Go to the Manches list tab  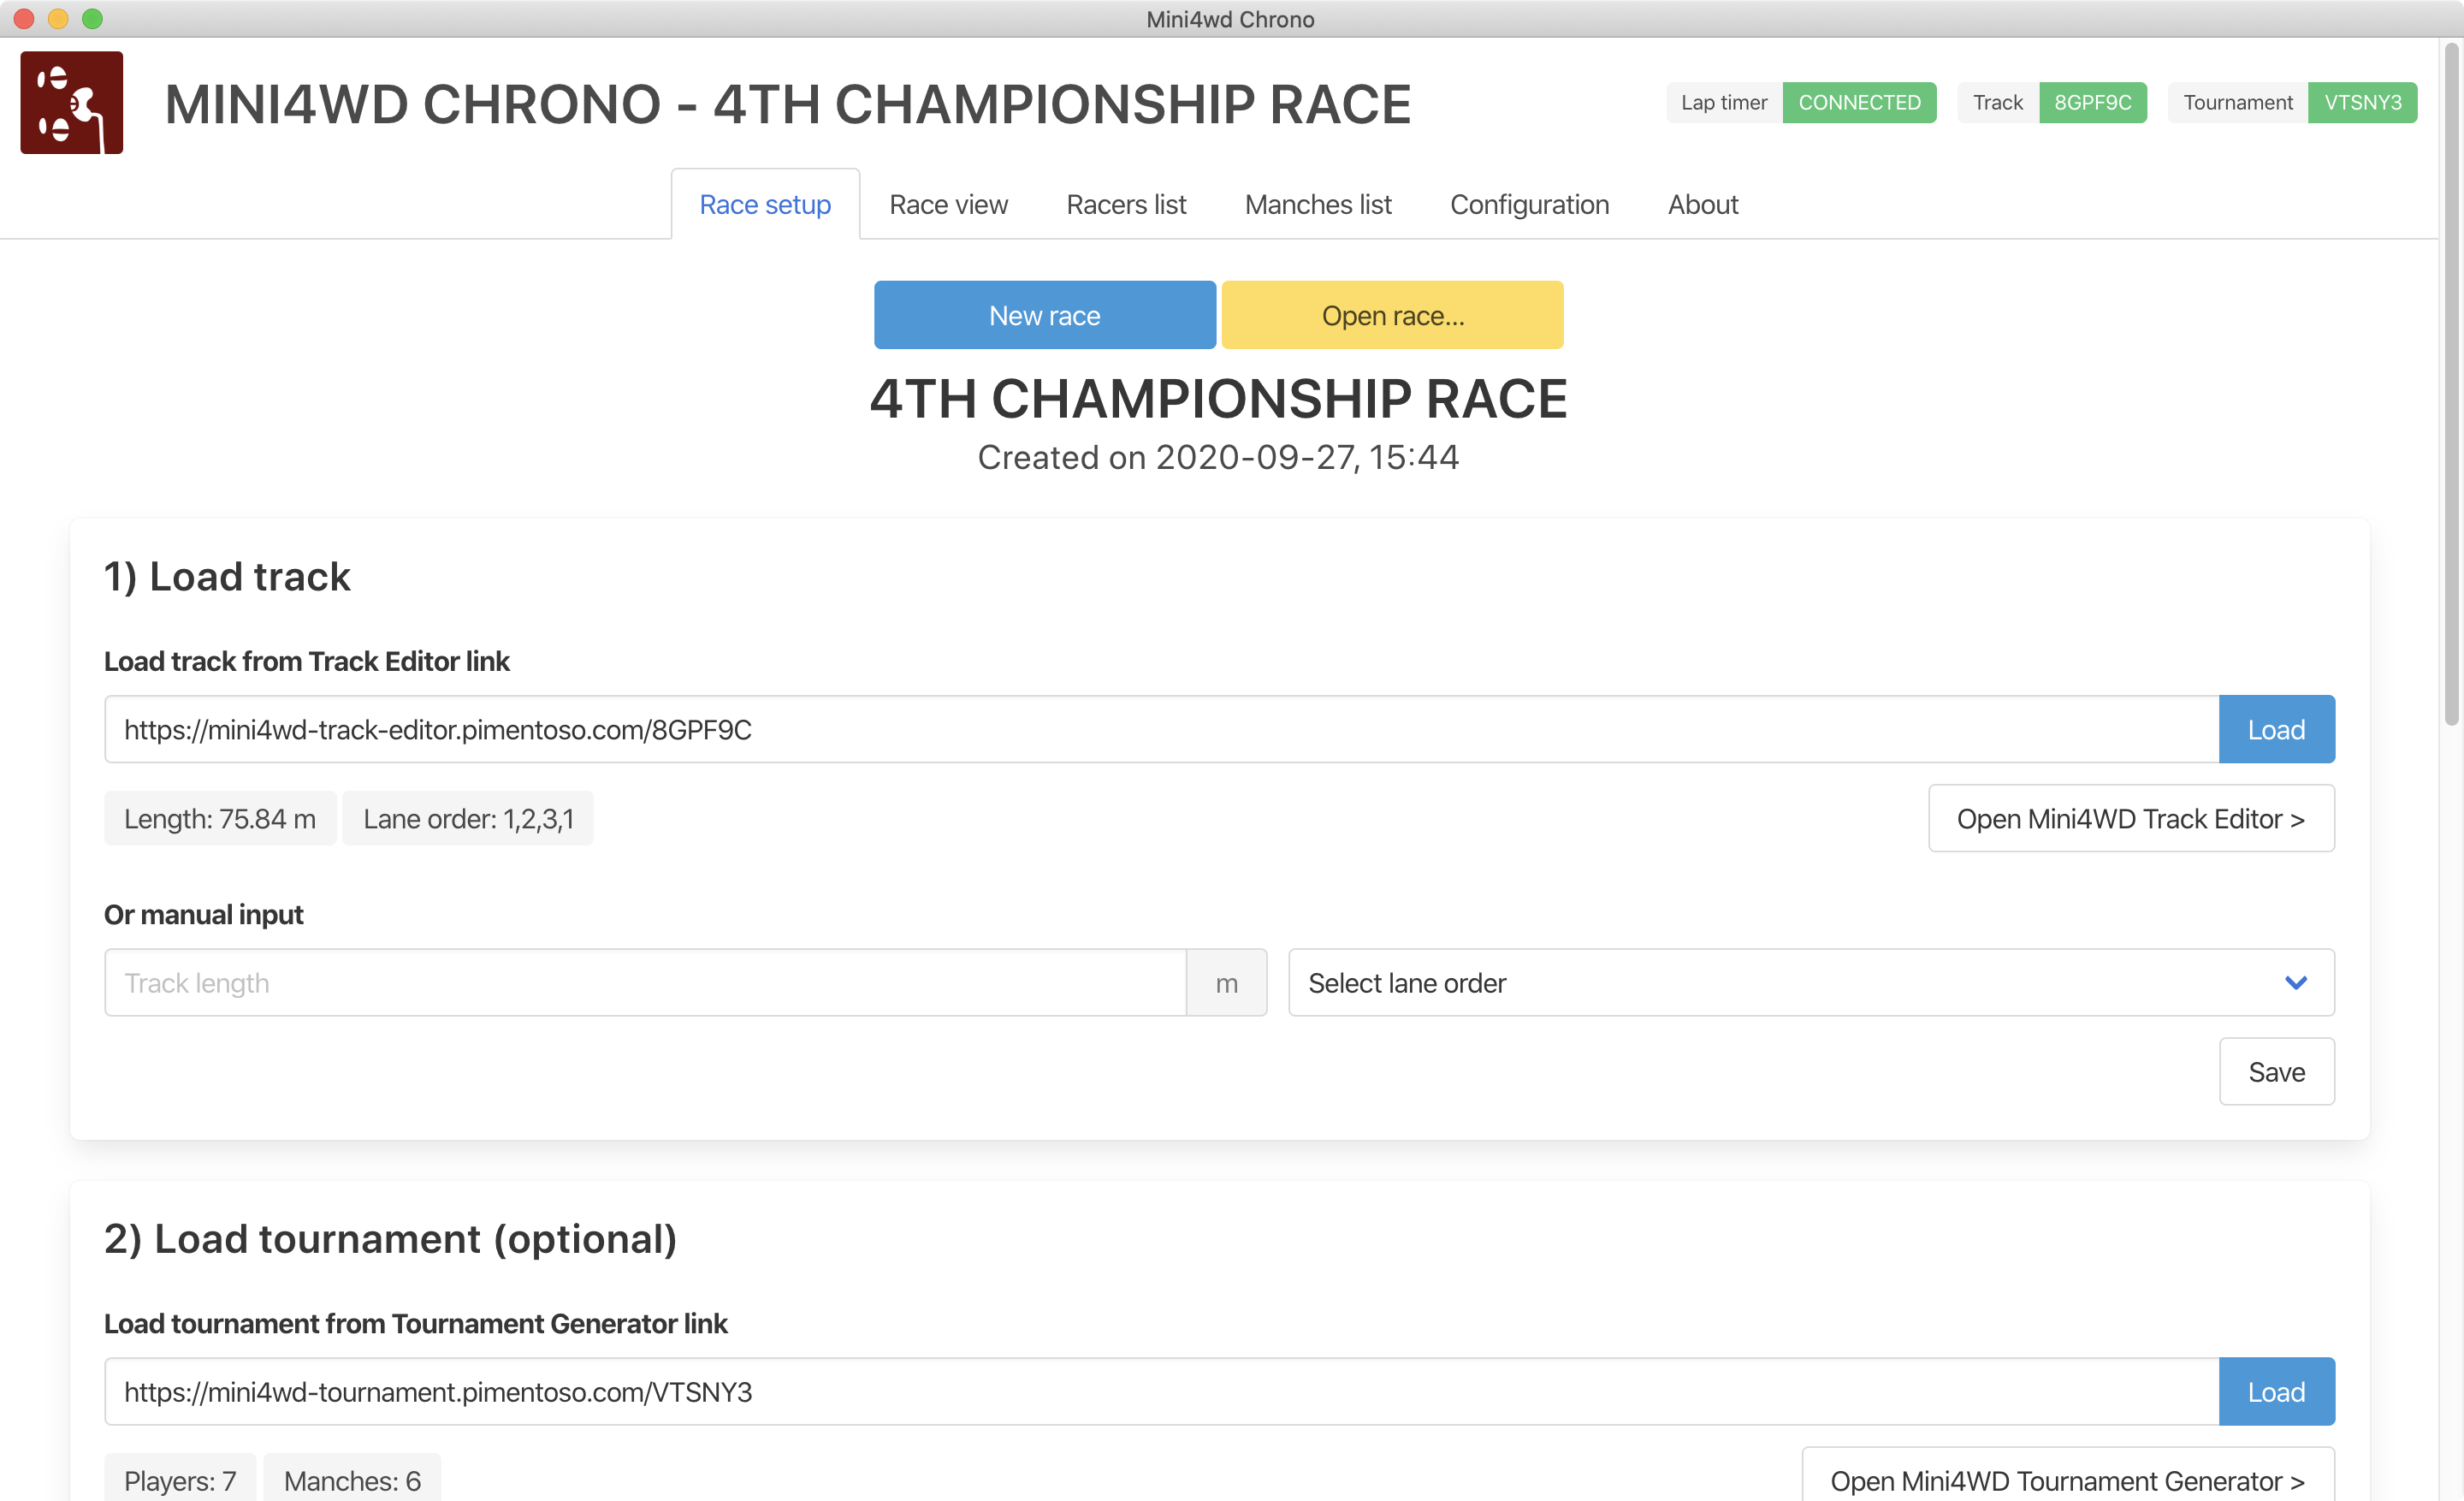pos(1317,205)
